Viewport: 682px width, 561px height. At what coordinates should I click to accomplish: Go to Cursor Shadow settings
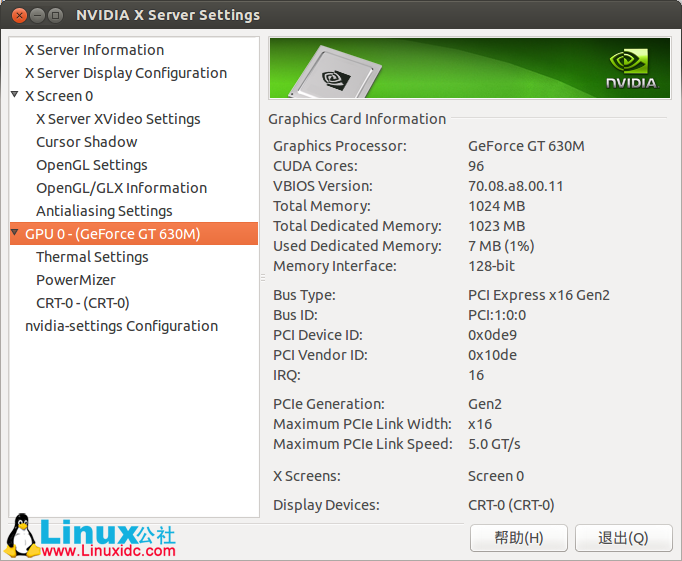pos(87,142)
